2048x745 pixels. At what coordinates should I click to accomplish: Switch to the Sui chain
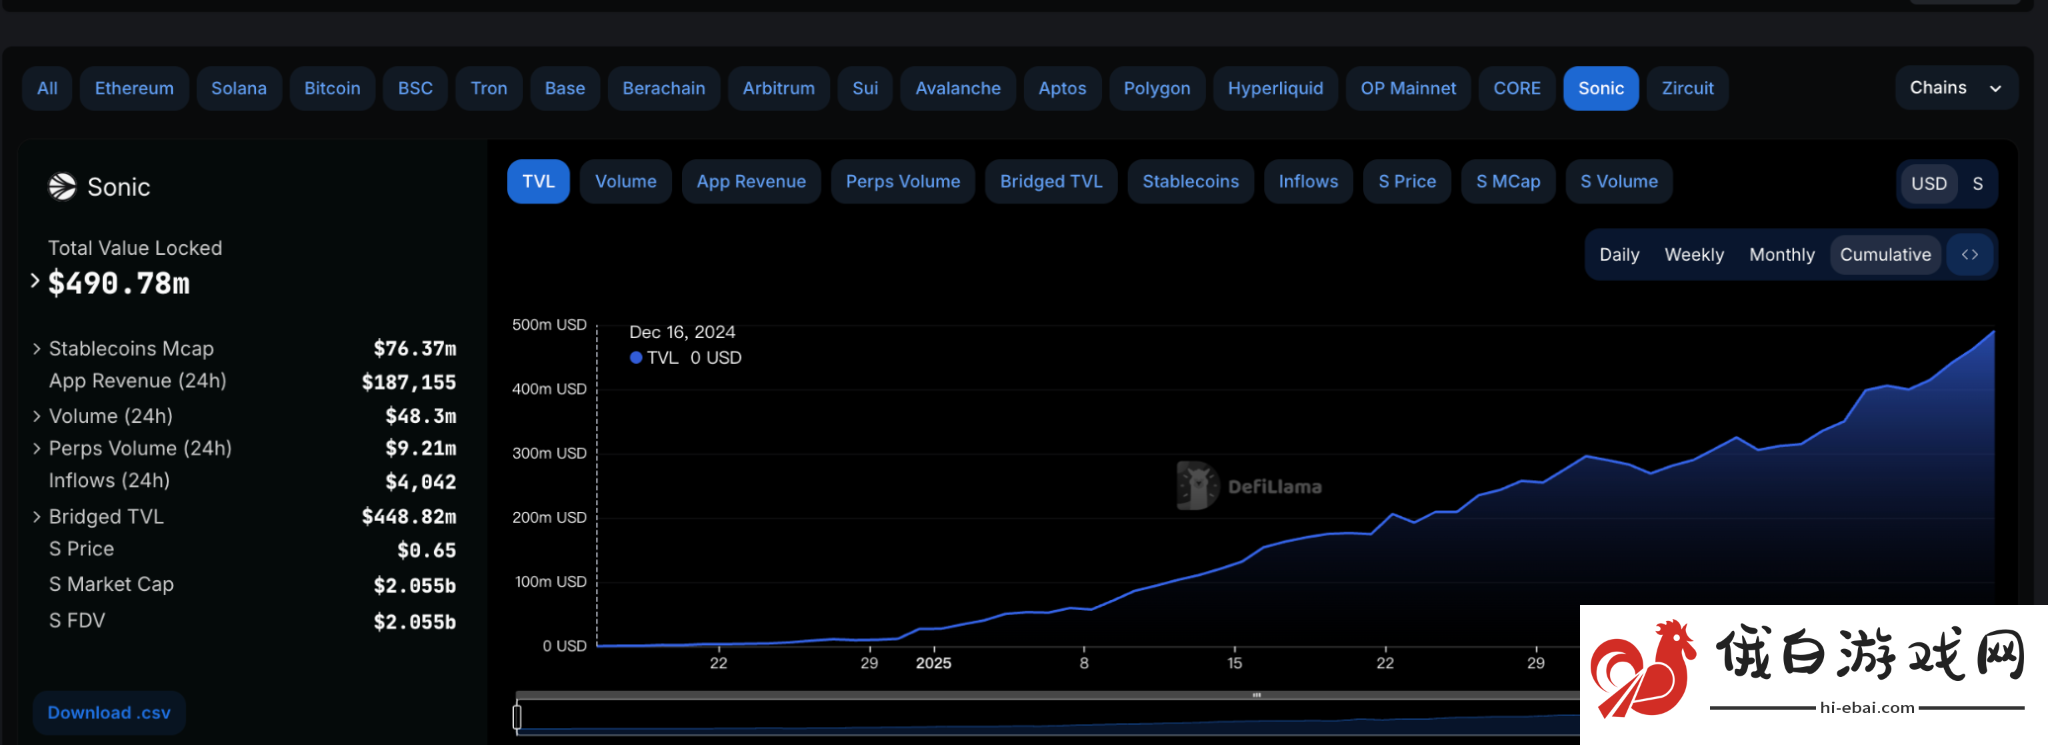(865, 88)
